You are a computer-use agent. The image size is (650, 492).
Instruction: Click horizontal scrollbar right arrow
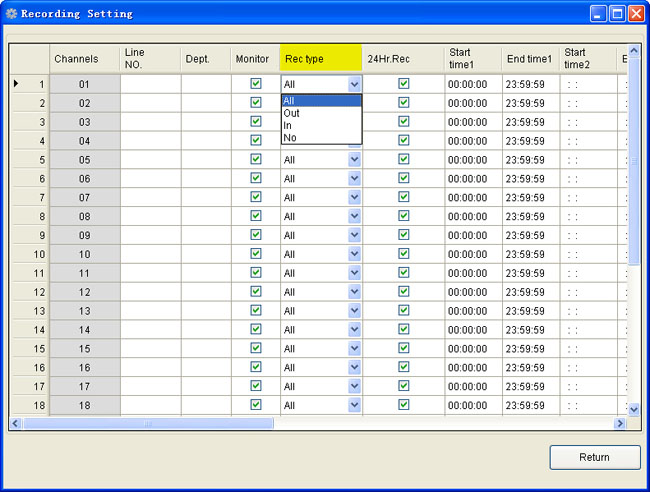[620, 424]
